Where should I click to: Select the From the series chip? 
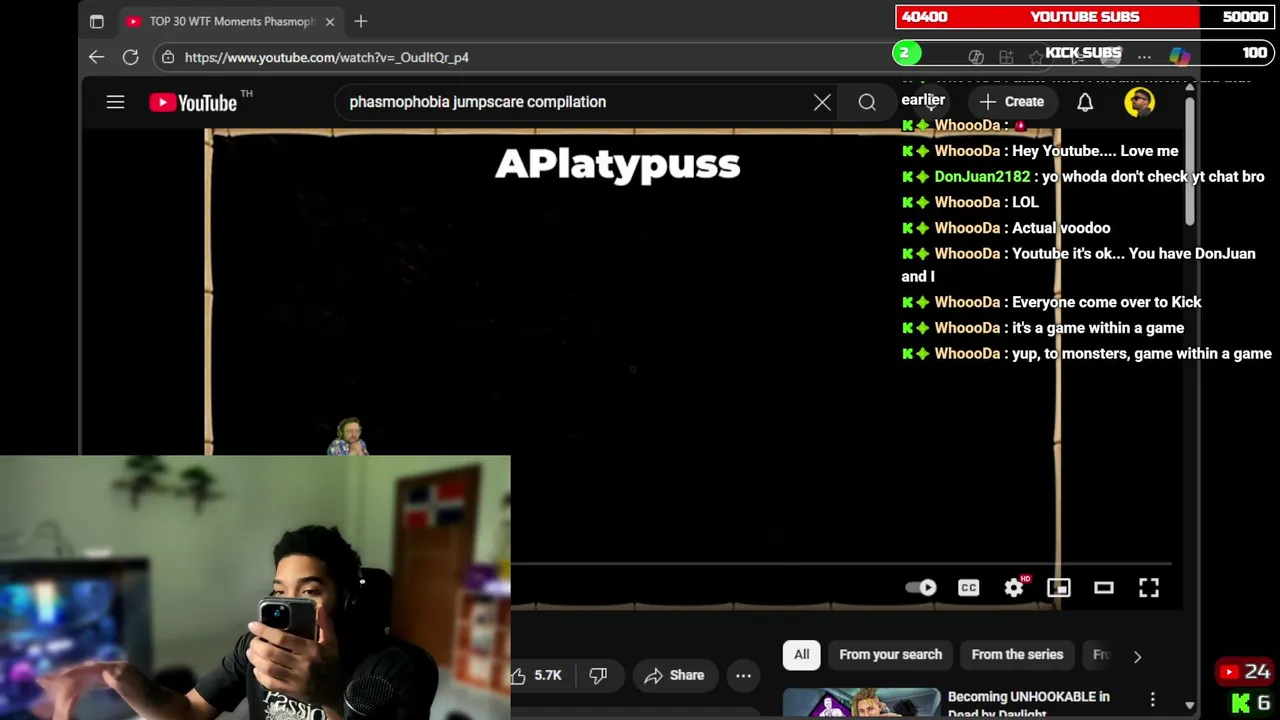click(x=1017, y=655)
